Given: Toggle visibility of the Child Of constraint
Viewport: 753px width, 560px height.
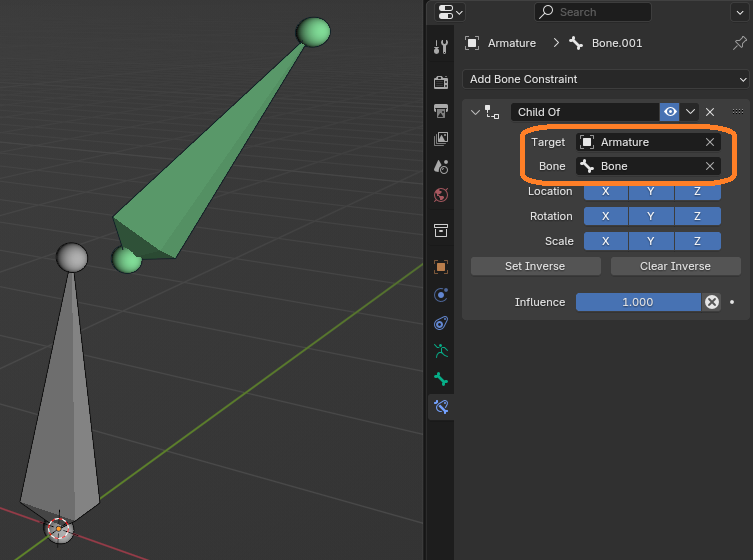Looking at the screenshot, I should (x=670, y=112).
